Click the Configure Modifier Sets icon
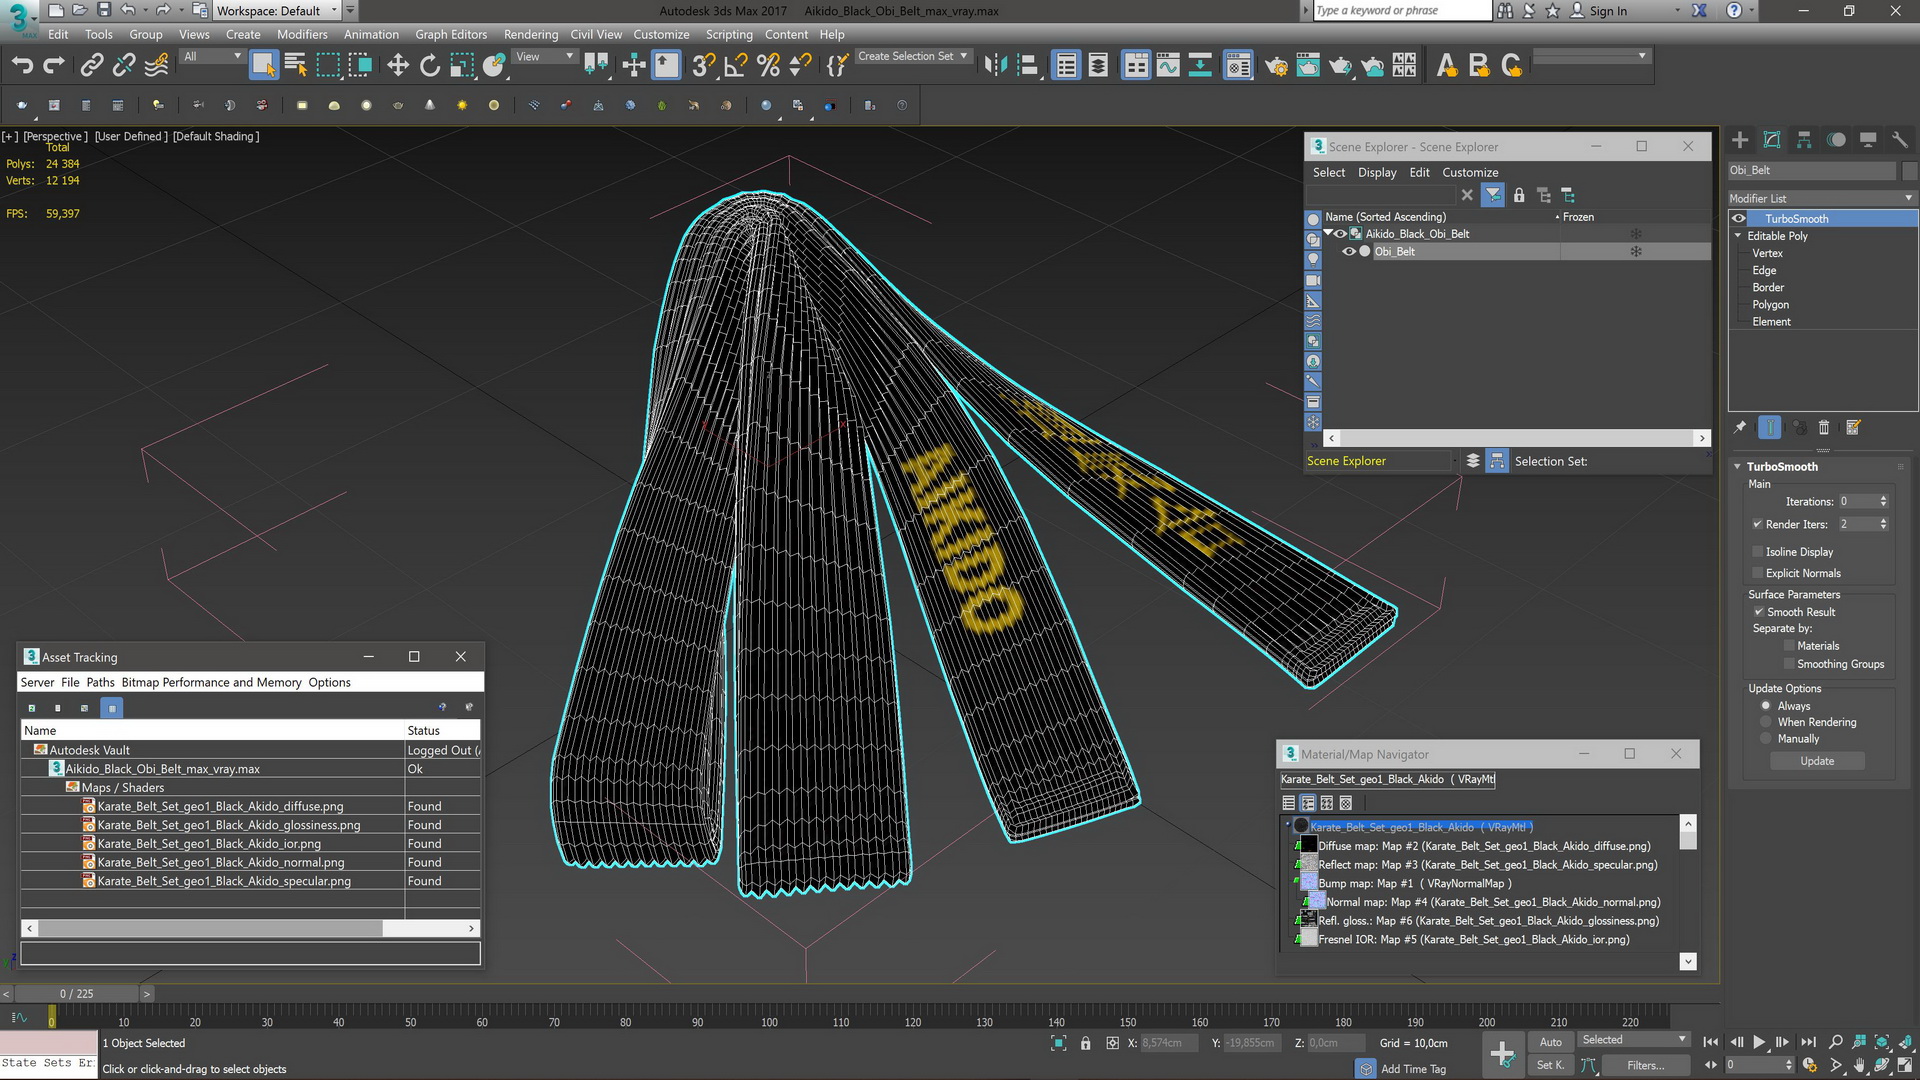This screenshot has height=1080, width=1920. pos(1853,427)
